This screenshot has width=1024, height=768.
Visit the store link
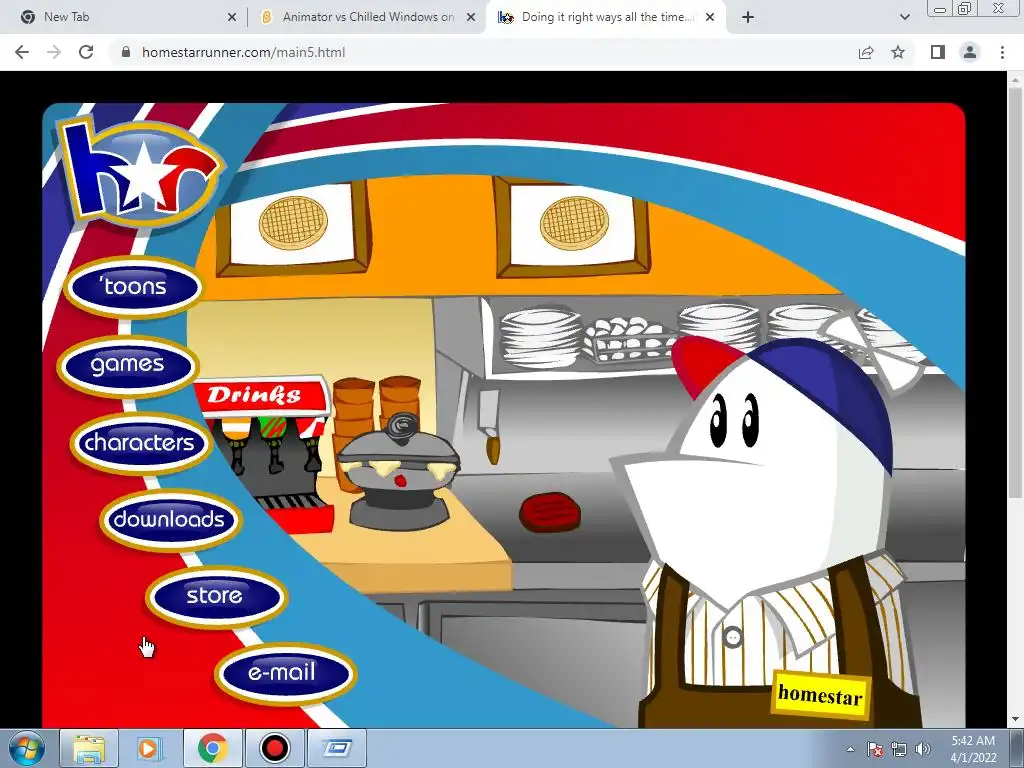(x=216, y=596)
